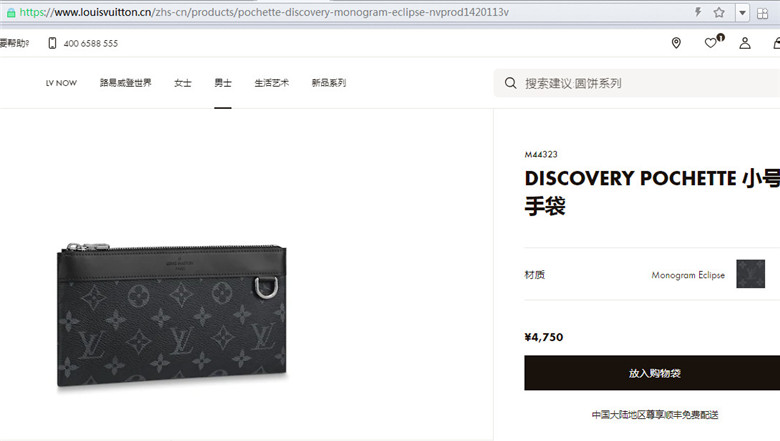Open the 生活艺术 menu item
Image resolution: width=780 pixels, height=441 pixels.
point(272,83)
